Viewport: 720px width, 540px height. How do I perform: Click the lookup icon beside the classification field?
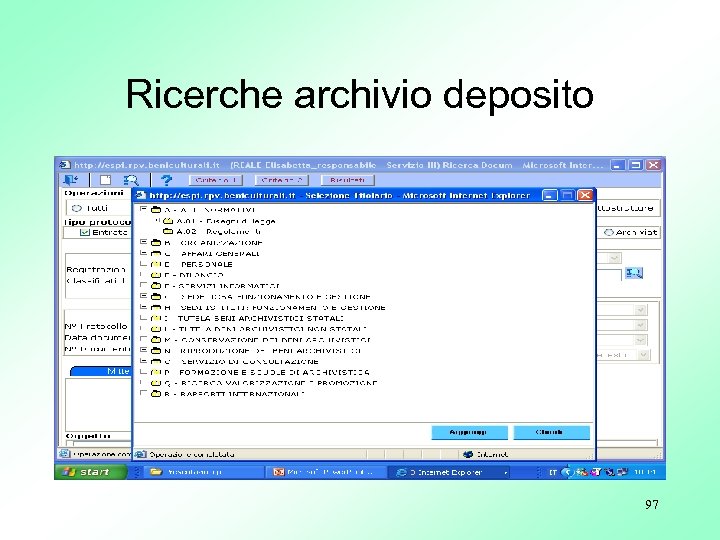pyautogui.click(x=634, y=273)
